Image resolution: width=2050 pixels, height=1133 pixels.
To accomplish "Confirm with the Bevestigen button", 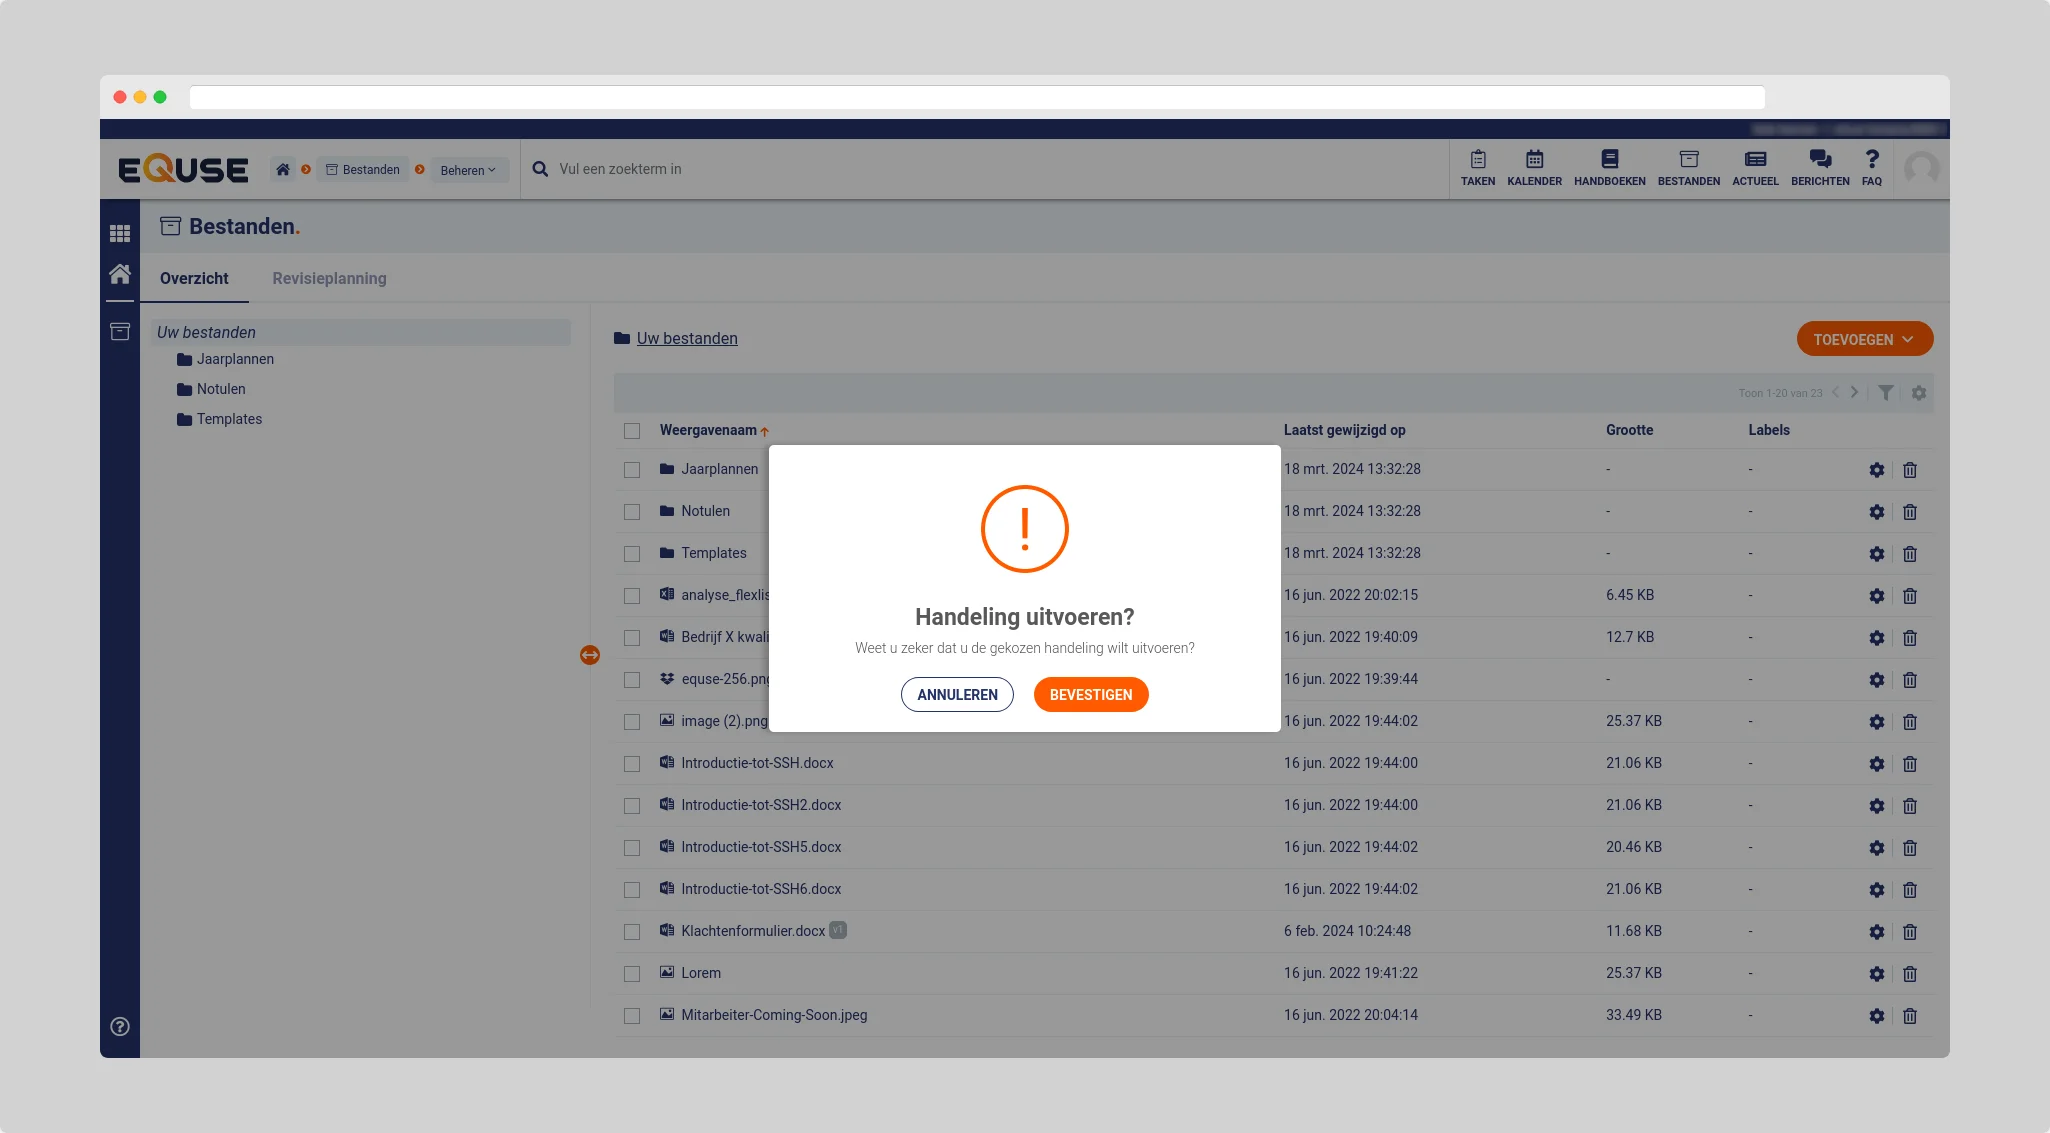I will click(x=1090, y=694).
